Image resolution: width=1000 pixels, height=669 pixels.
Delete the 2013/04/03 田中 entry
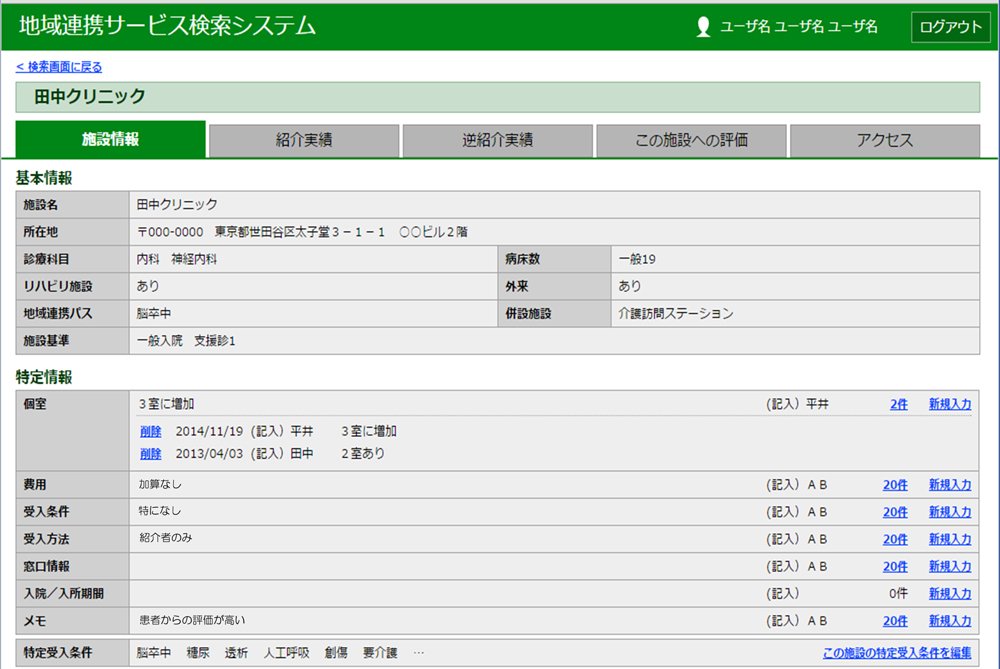(x=151, y=454)
